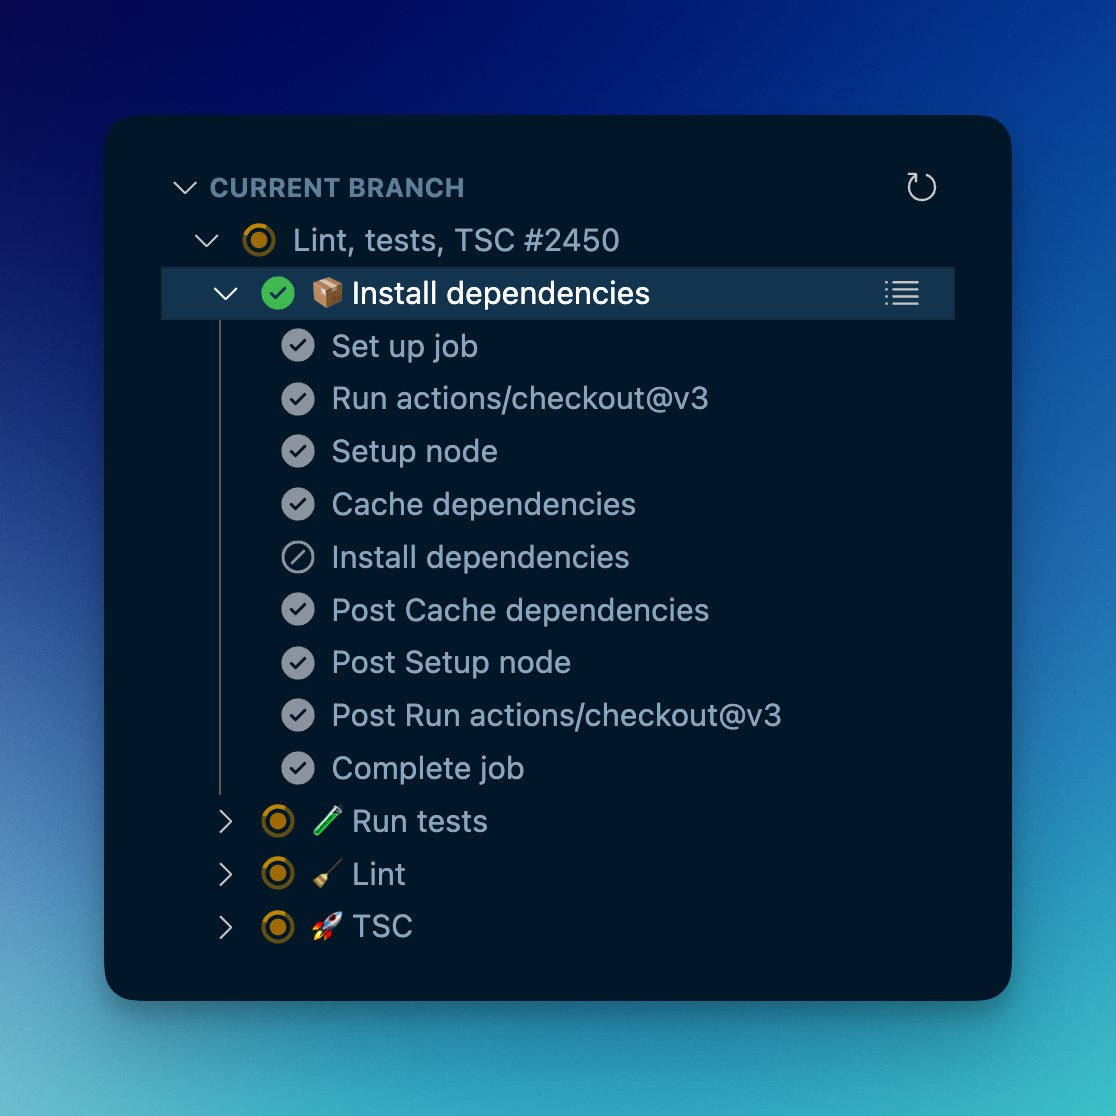
Task: Click the in-progress status icon of run #2450
Action: pos(258,241)
